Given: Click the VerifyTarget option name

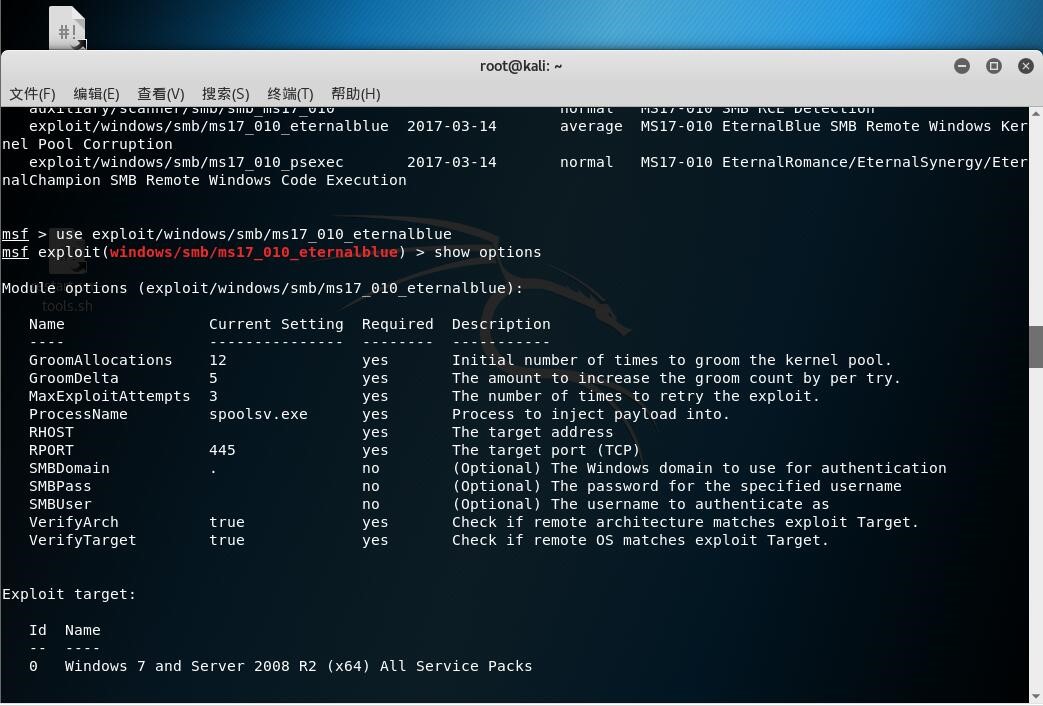Looking at the screenshot, I should point(82,540).
